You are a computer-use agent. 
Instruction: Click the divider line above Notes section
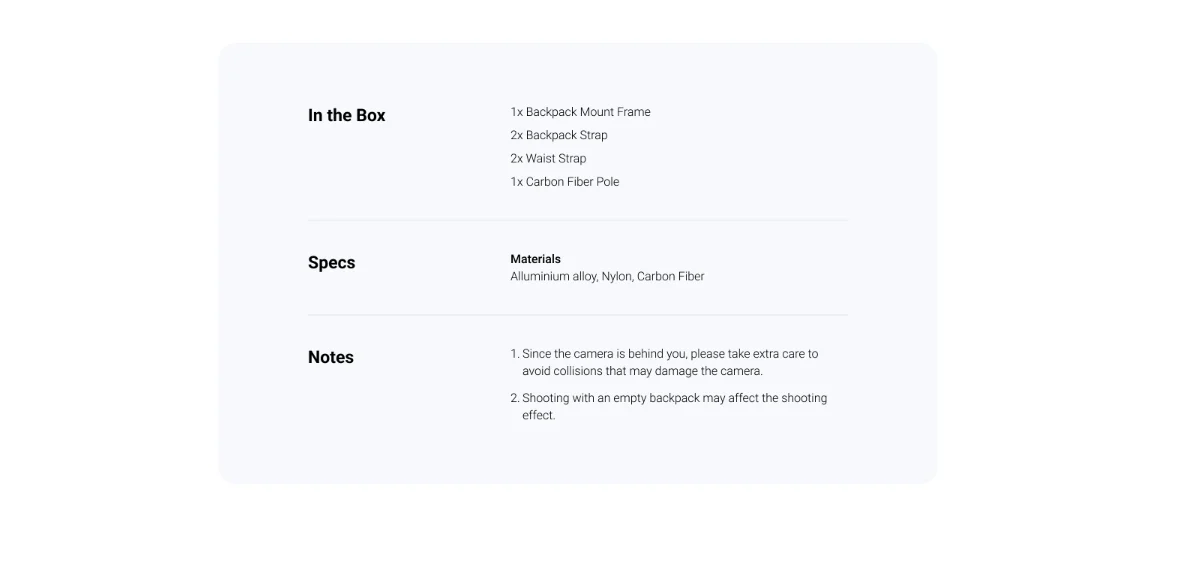coord(577,315)
